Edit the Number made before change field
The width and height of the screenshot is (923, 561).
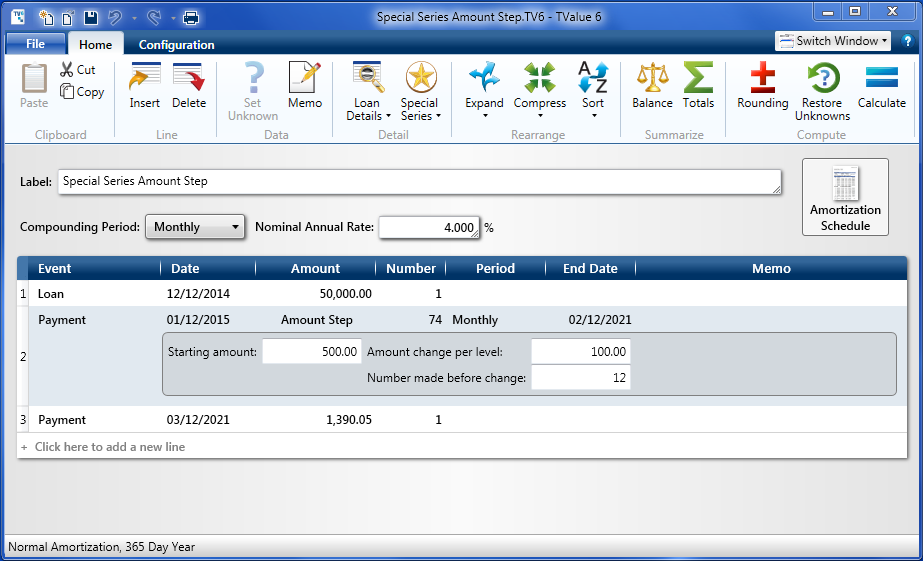(x=580, y=377)
